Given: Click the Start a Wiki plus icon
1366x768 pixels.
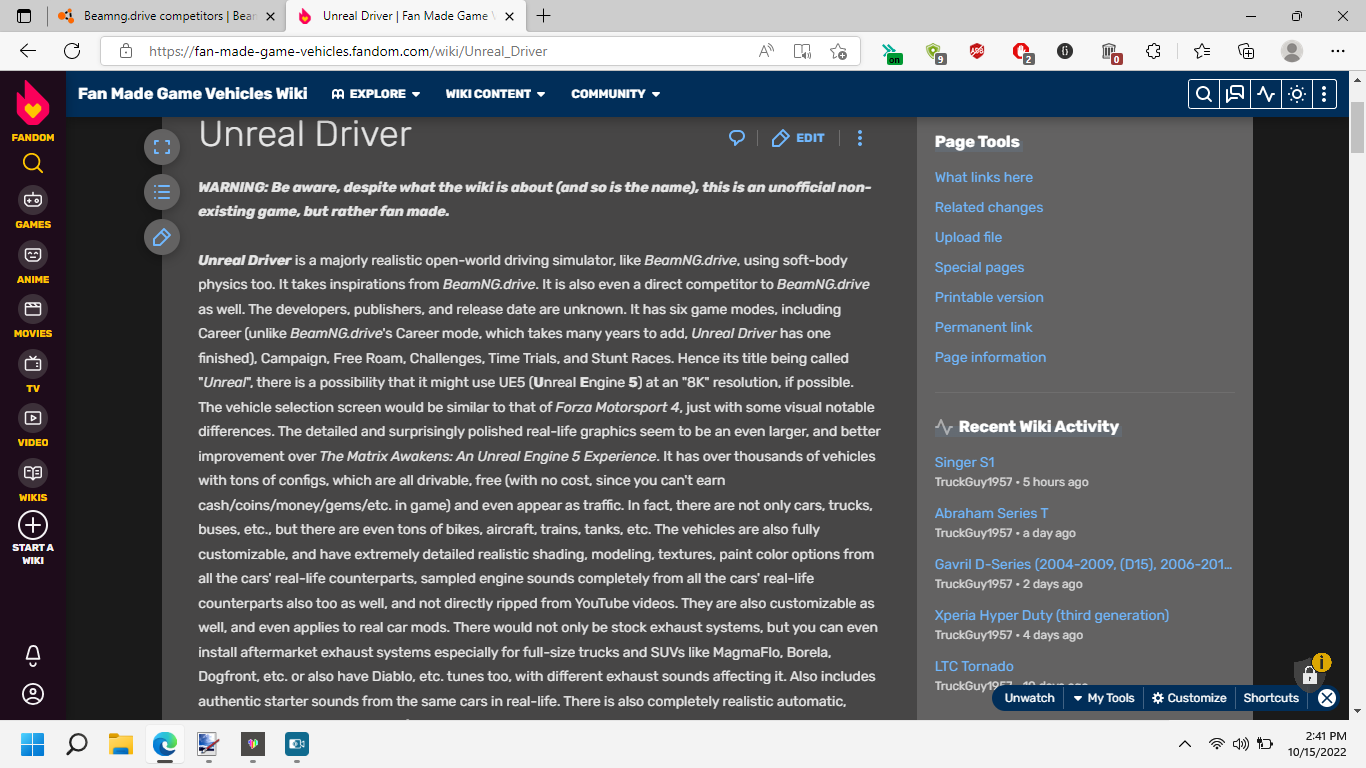Looking at the screenshot, I should click(x=33, y=525).
